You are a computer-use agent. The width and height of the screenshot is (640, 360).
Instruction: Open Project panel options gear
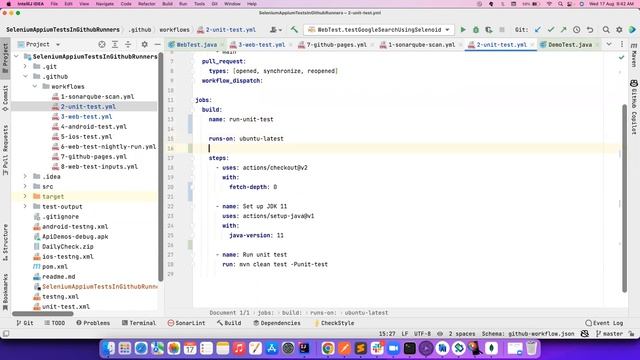[144, 44]
